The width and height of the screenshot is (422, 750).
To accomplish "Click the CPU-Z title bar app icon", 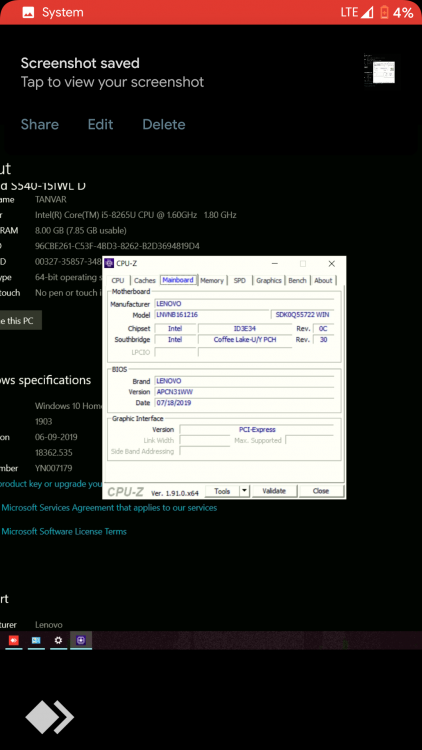I will [x=109, y=264].
